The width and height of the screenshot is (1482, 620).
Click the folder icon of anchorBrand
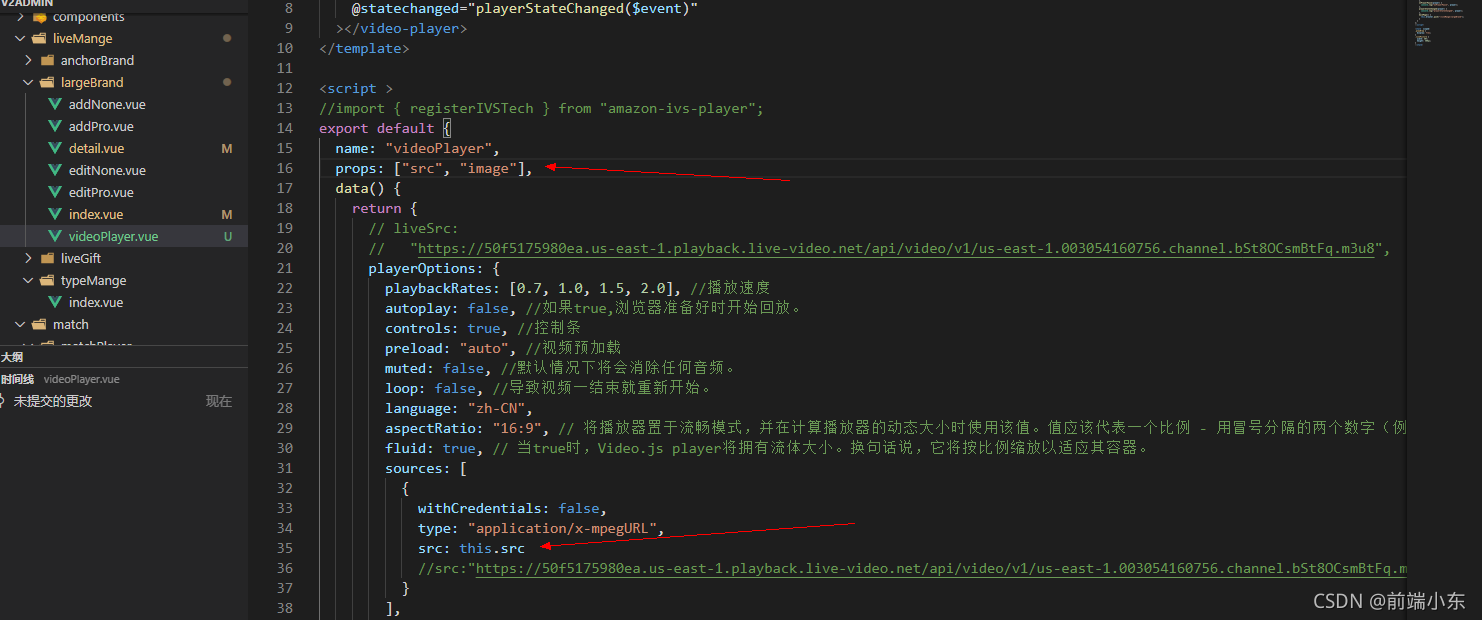click(x=47, y=61)
